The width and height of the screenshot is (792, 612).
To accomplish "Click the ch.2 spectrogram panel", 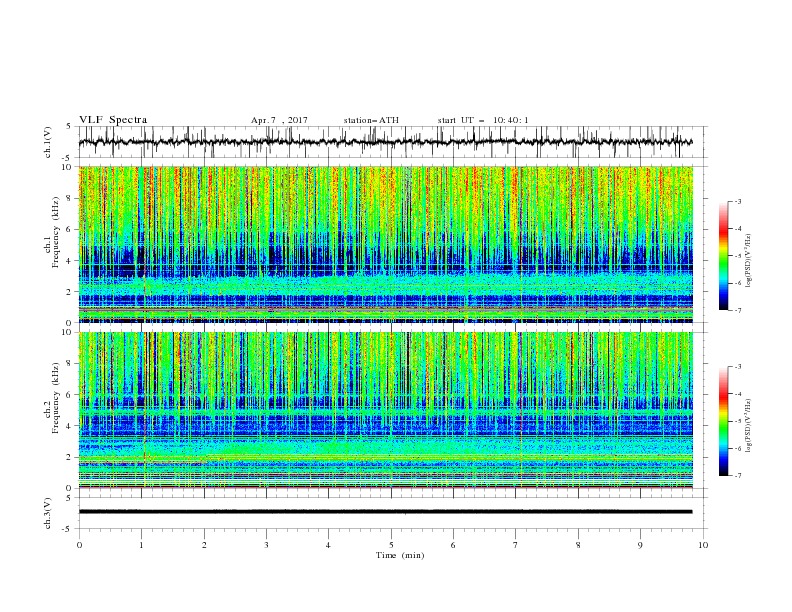I will (x=386, y=410).
